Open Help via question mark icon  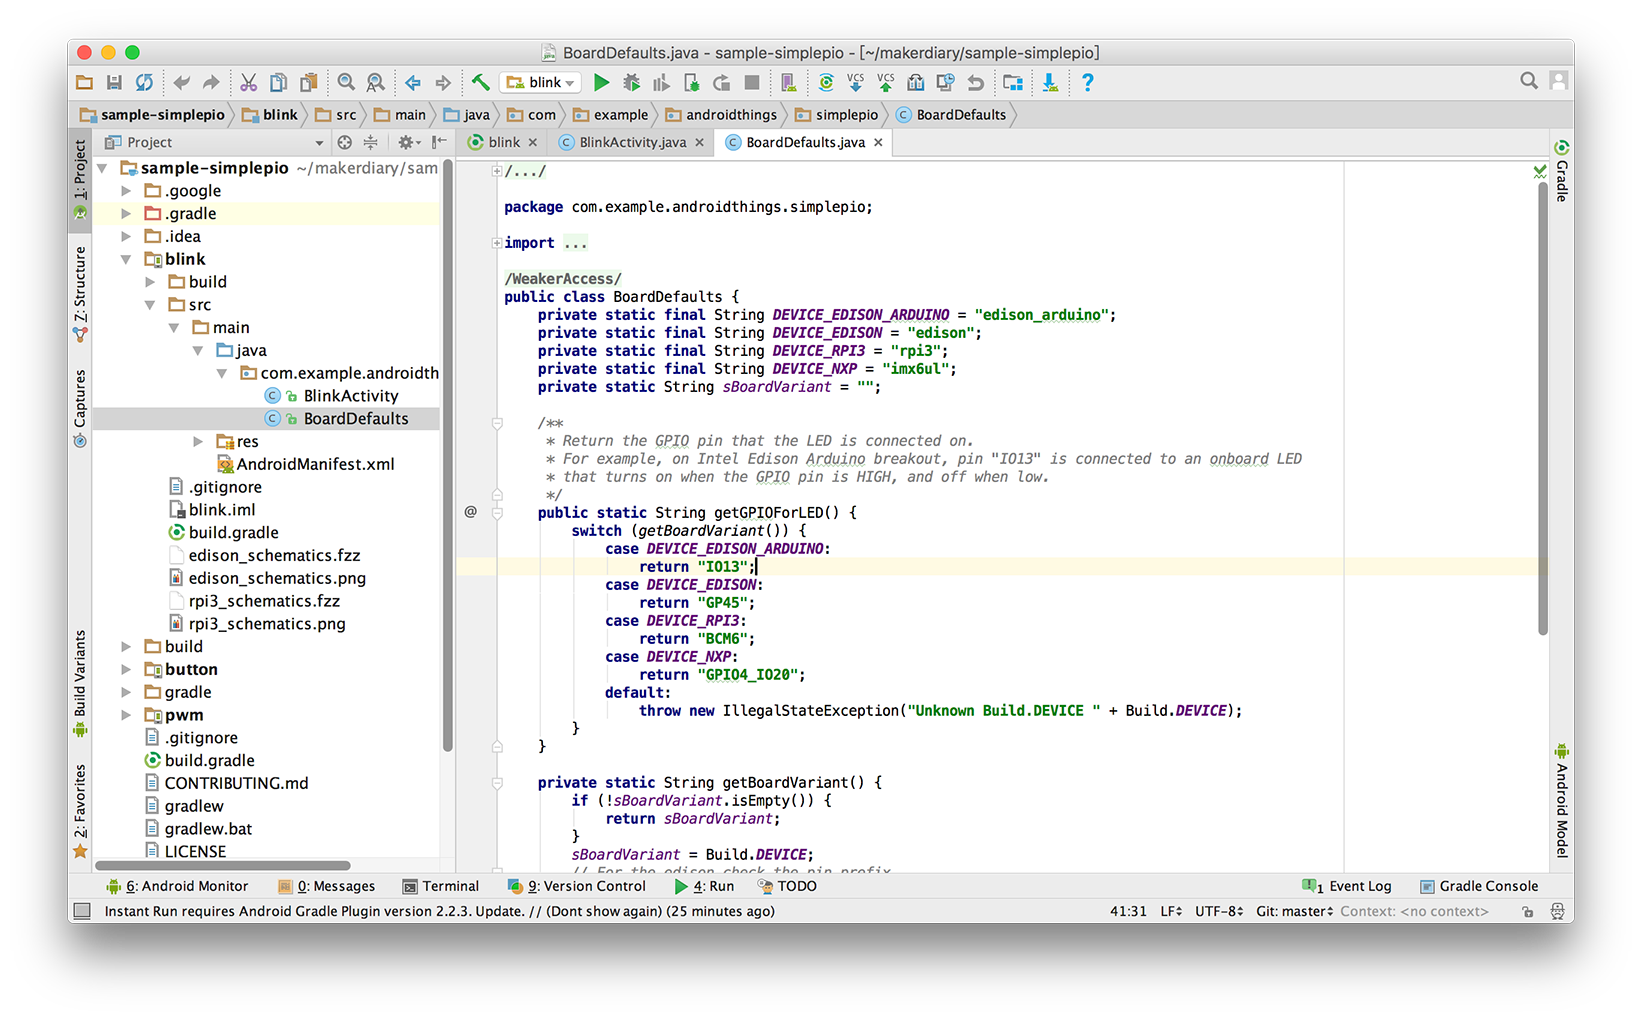point(1087,83)
